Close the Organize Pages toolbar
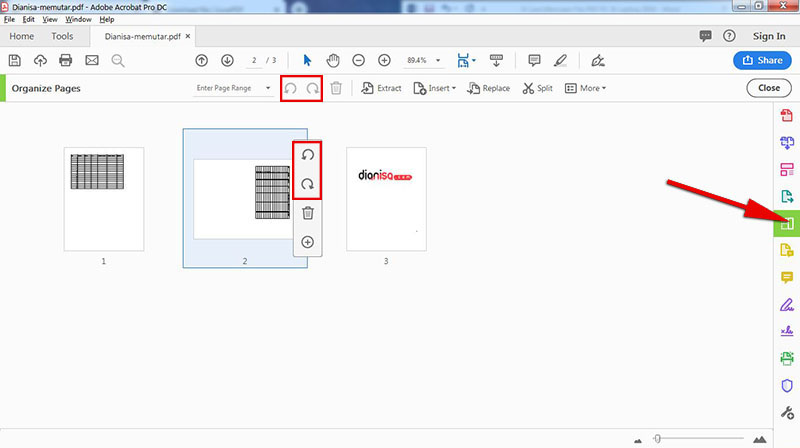The width and height of the screenshot is (800, 448). click(769, 88)
